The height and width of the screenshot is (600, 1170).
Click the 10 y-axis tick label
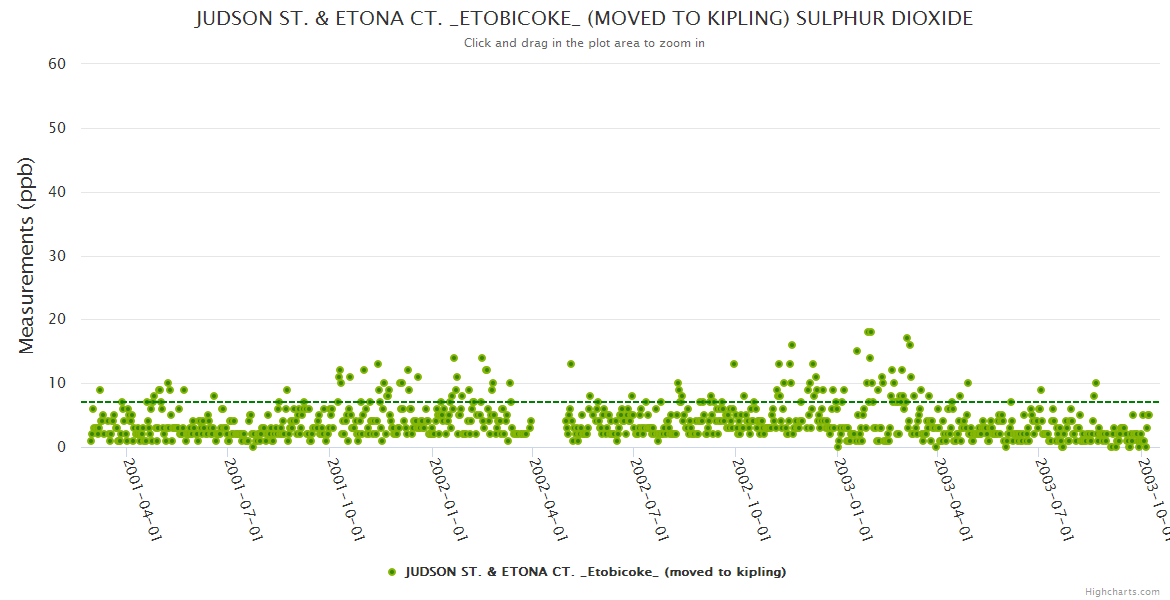click(x=57, y=383)
